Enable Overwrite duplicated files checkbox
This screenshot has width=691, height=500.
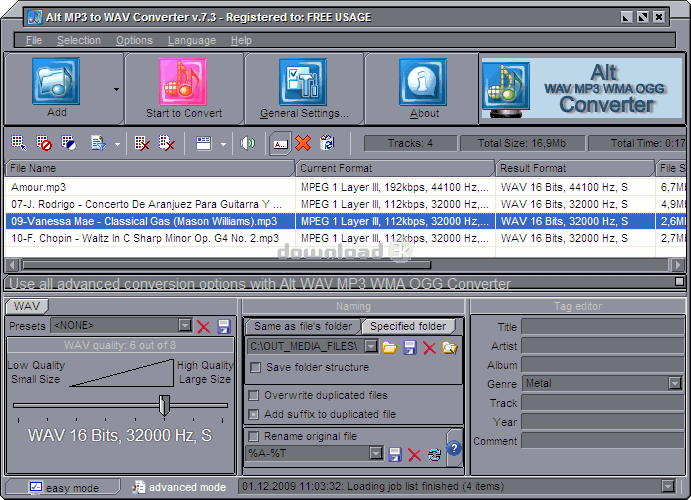tap(253, 395)
